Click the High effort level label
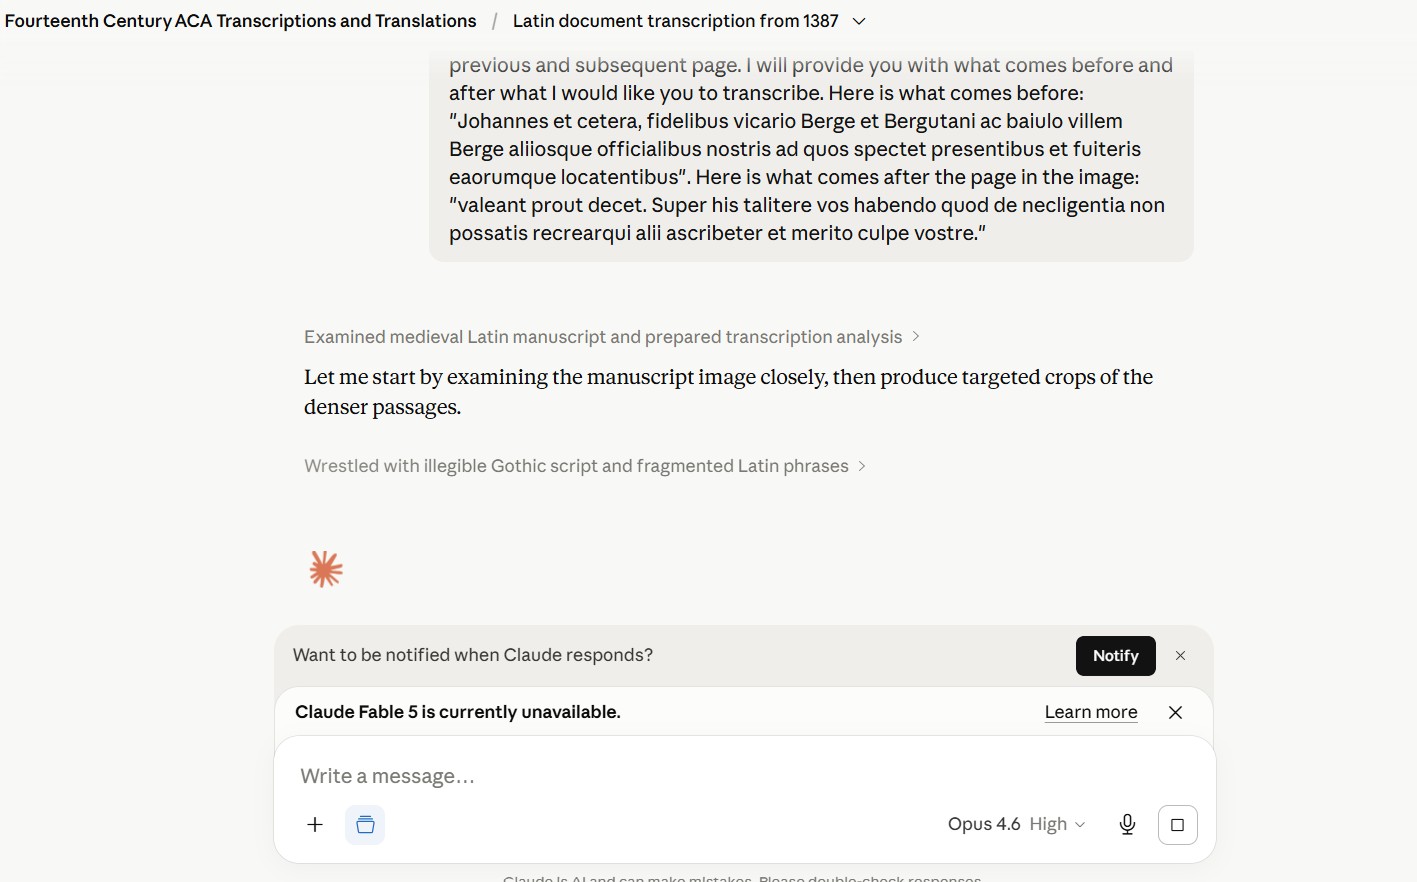This screenshot has height=882, width=1417. click(1048, 824)
